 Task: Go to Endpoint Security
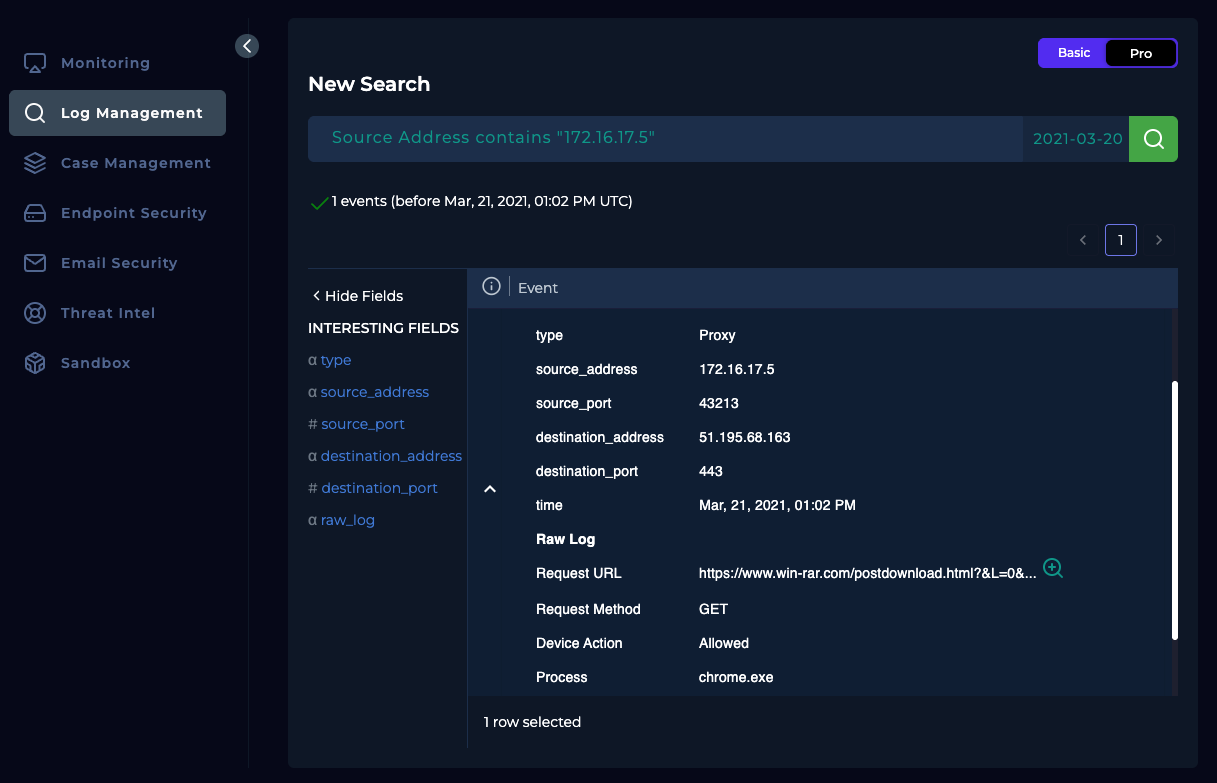click(x=133, y=213)
